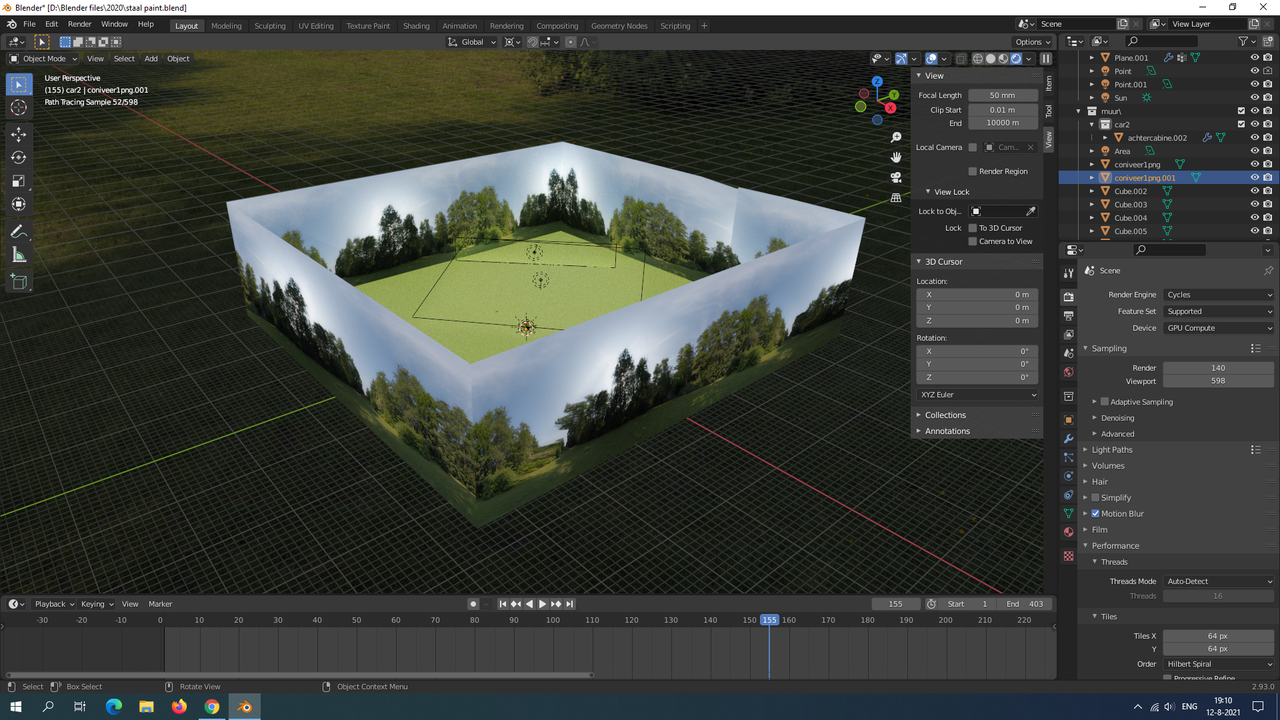Enable Adaptive Sampling checkbox
Viewport: 1280px width, 720px height.
[x=1105, y=402]
